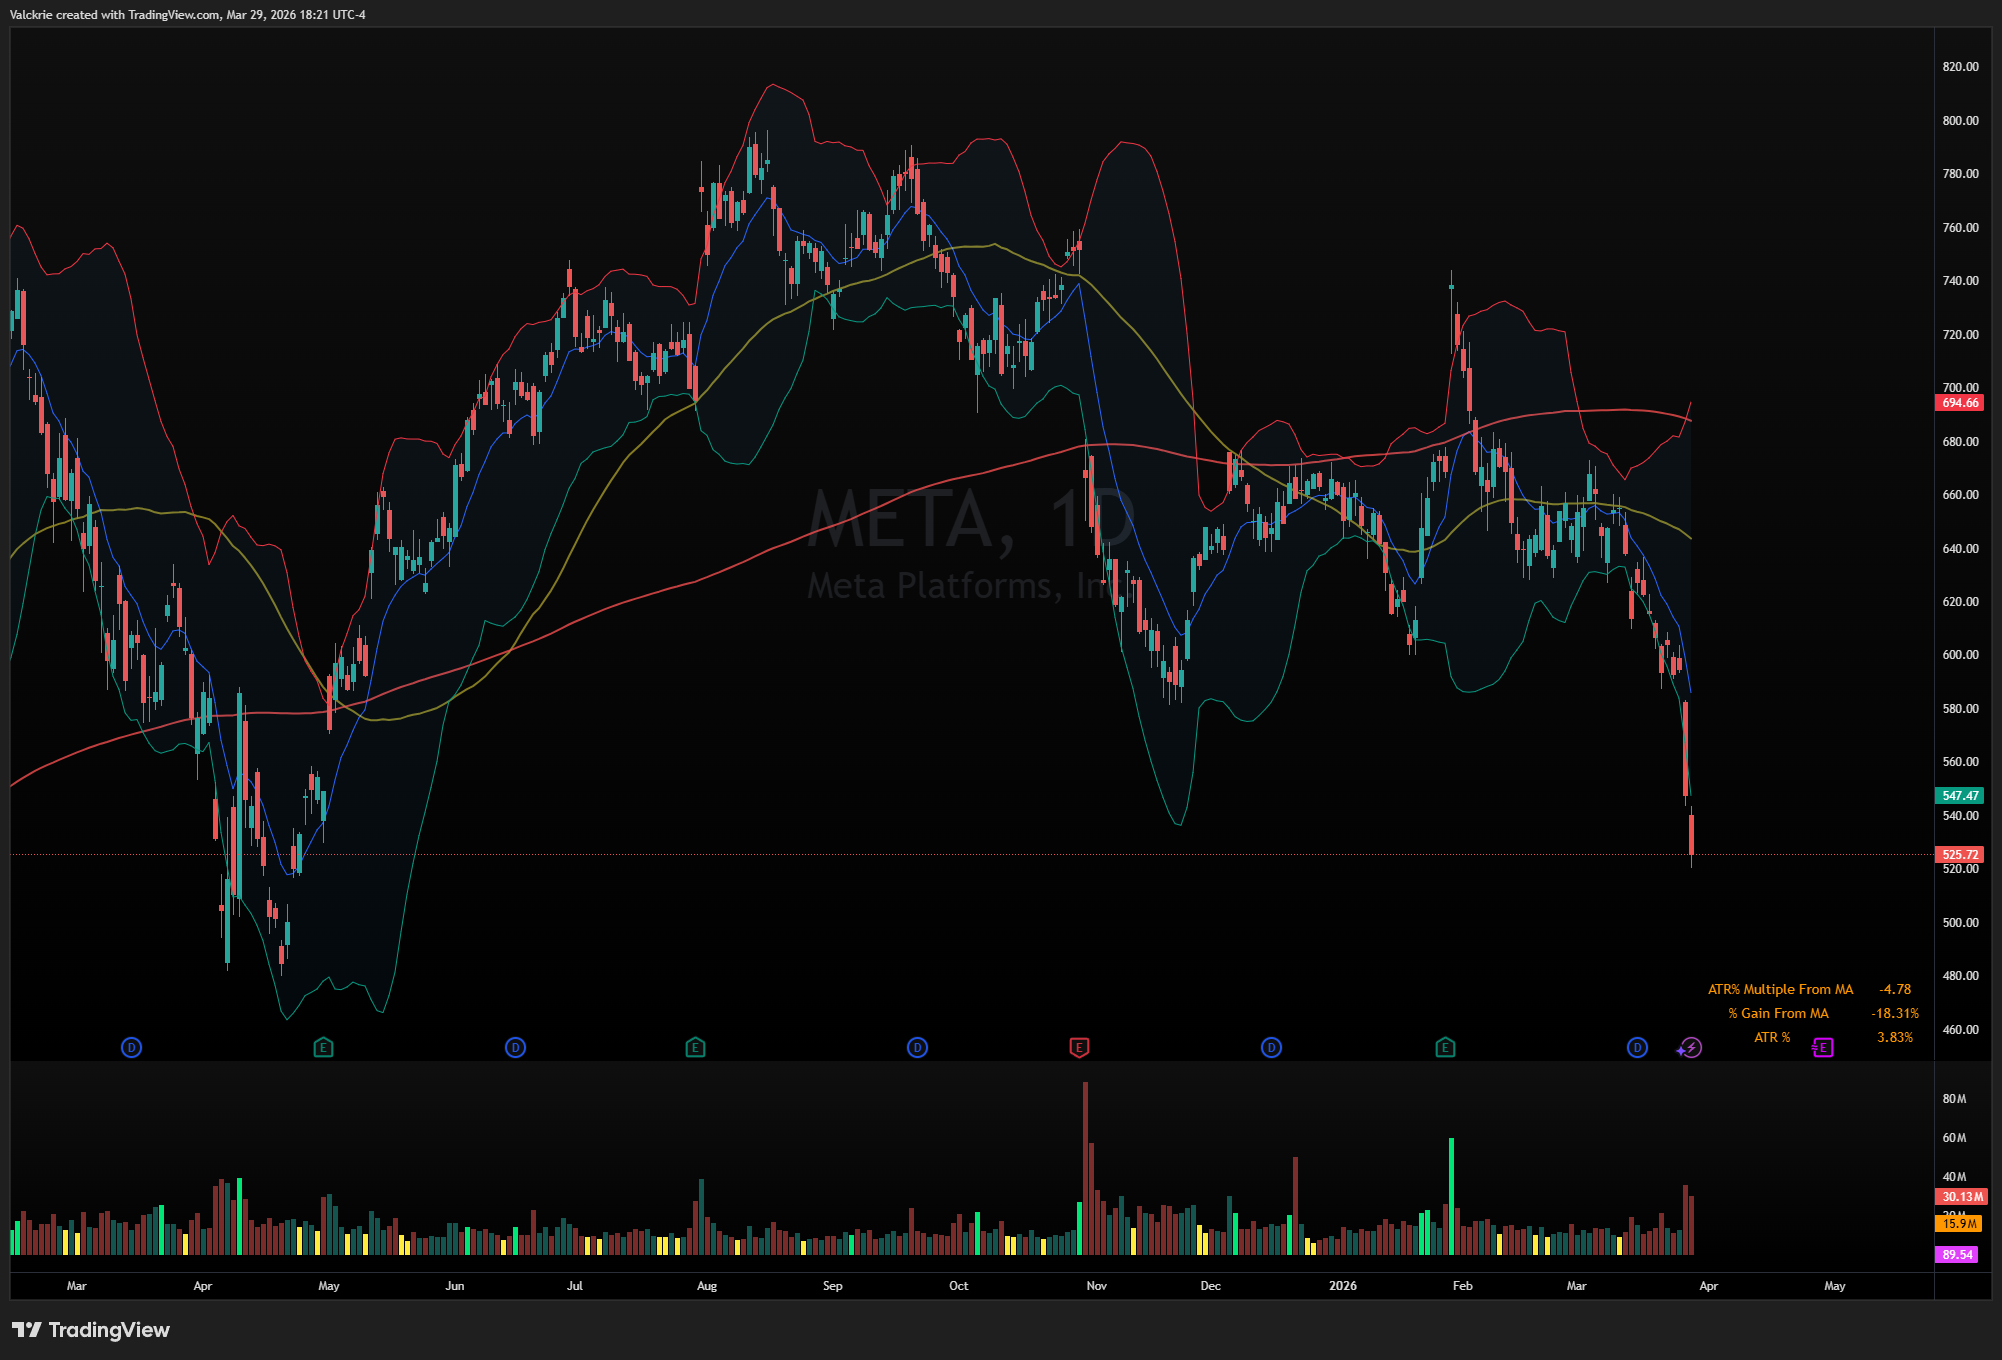This screenshot has width=2002, height=1360.
Task: Click the 2026 label on time axis
Action: [1343, 1286]
